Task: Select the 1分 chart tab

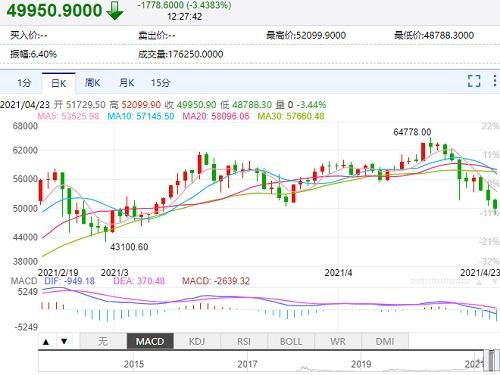Action: [24, 83]
